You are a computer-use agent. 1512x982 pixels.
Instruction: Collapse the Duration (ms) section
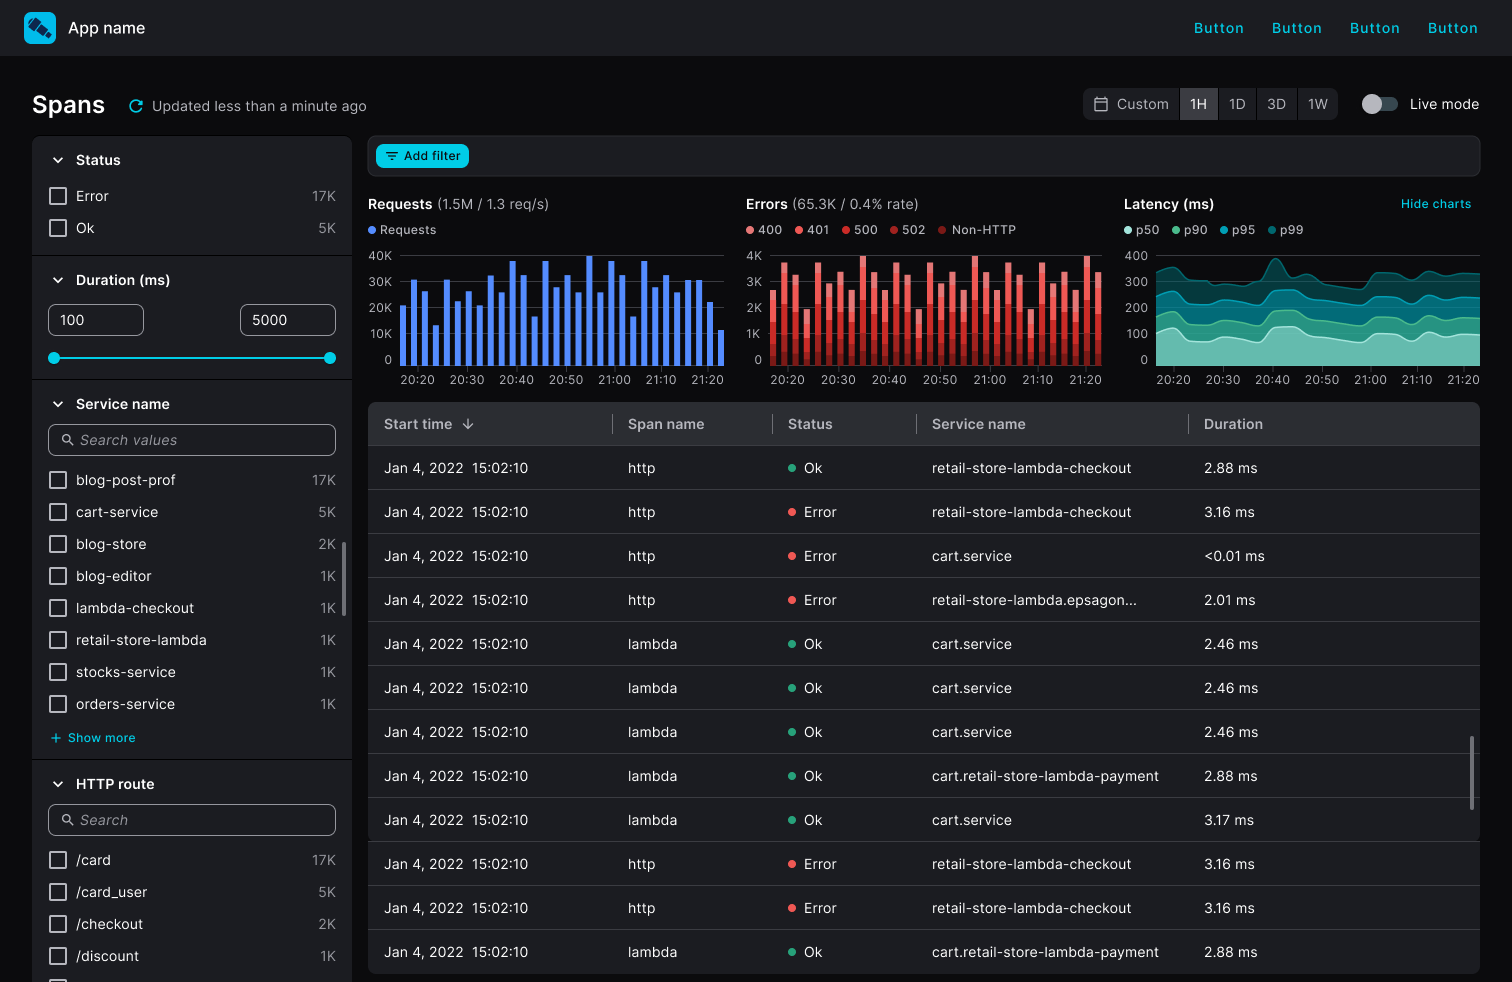point(58,280)
